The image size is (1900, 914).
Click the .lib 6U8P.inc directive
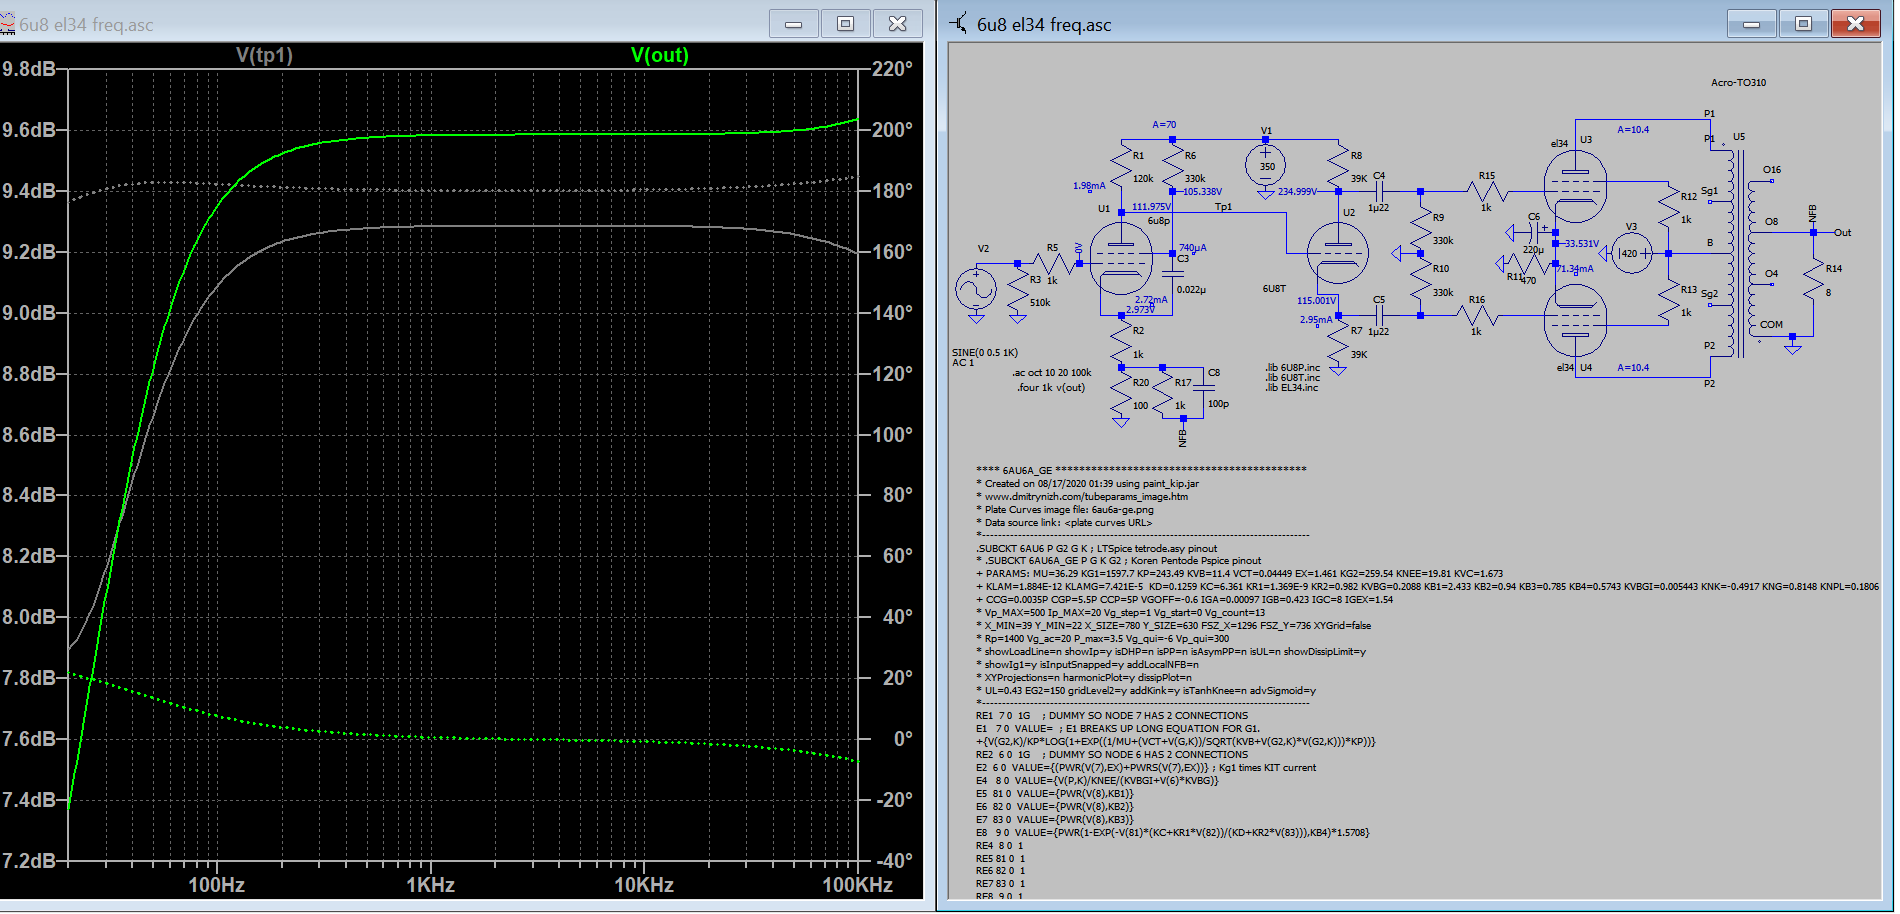[x=1292, y=367]
